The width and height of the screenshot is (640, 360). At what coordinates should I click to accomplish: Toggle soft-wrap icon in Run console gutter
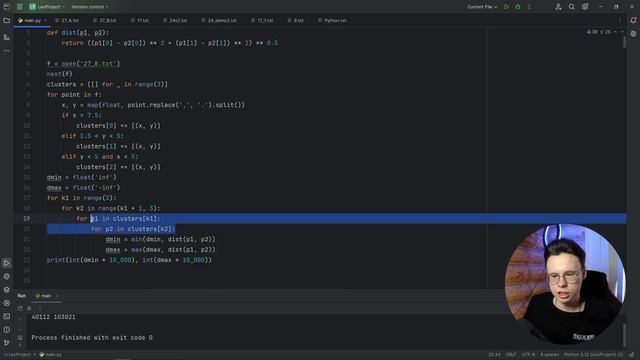click(20, 338)
